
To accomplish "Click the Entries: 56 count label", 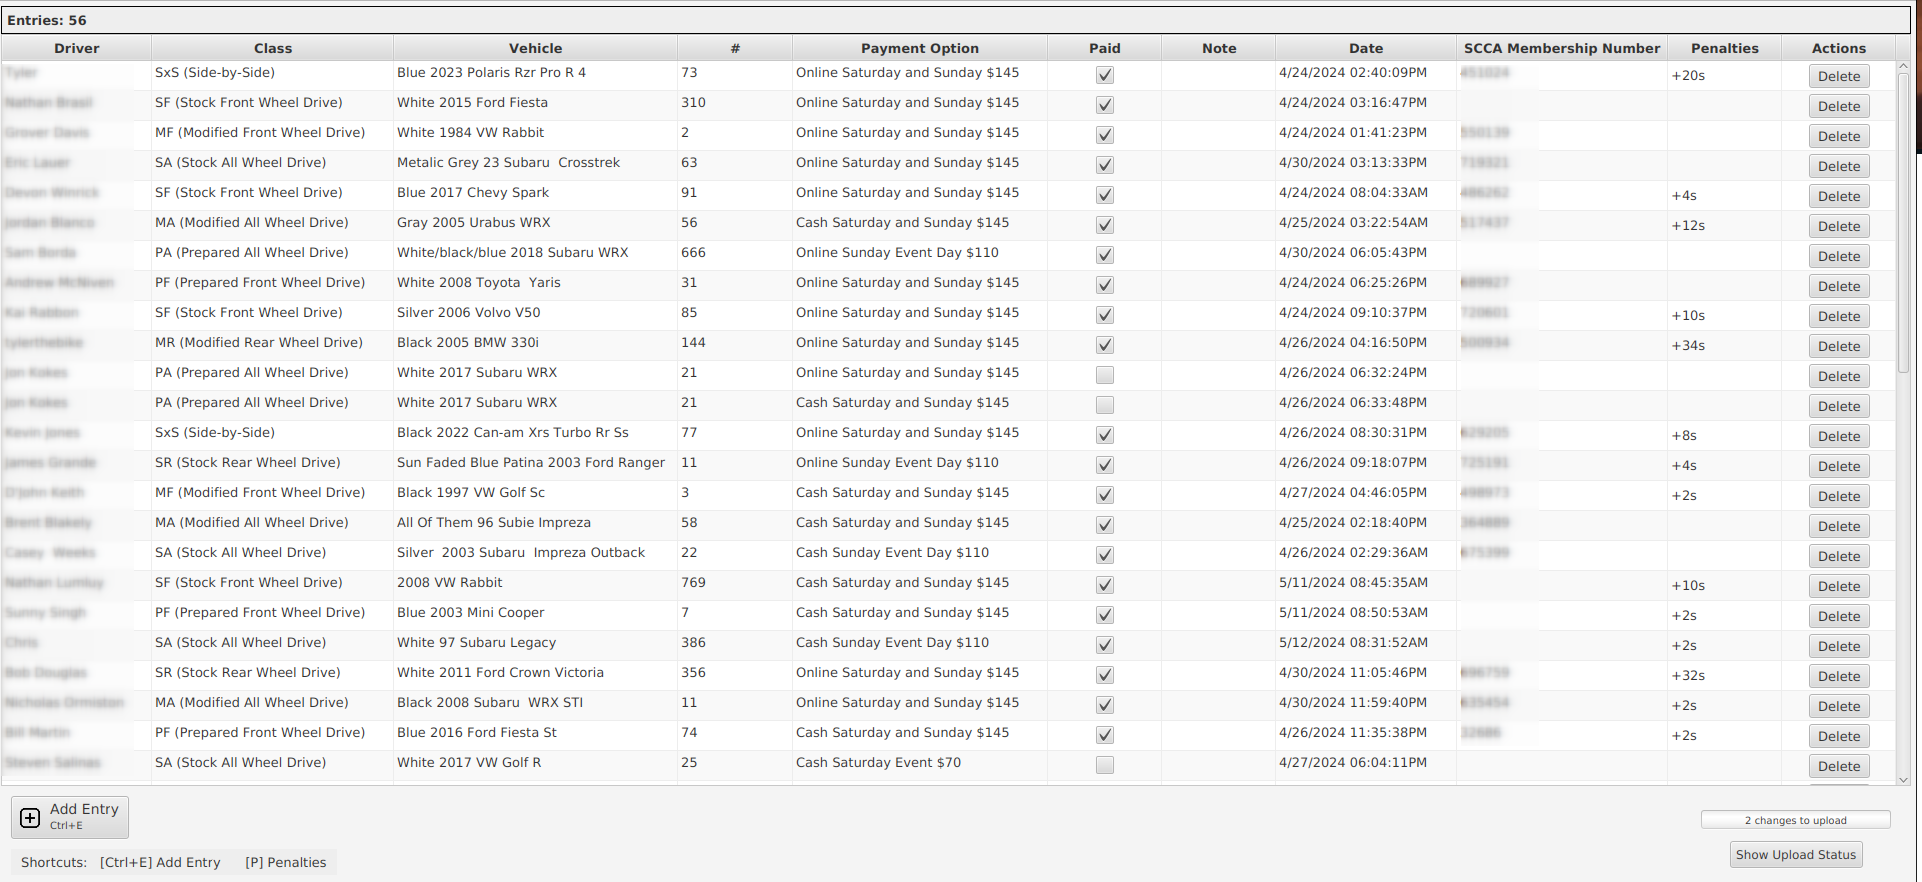I will tap(47, 20).
